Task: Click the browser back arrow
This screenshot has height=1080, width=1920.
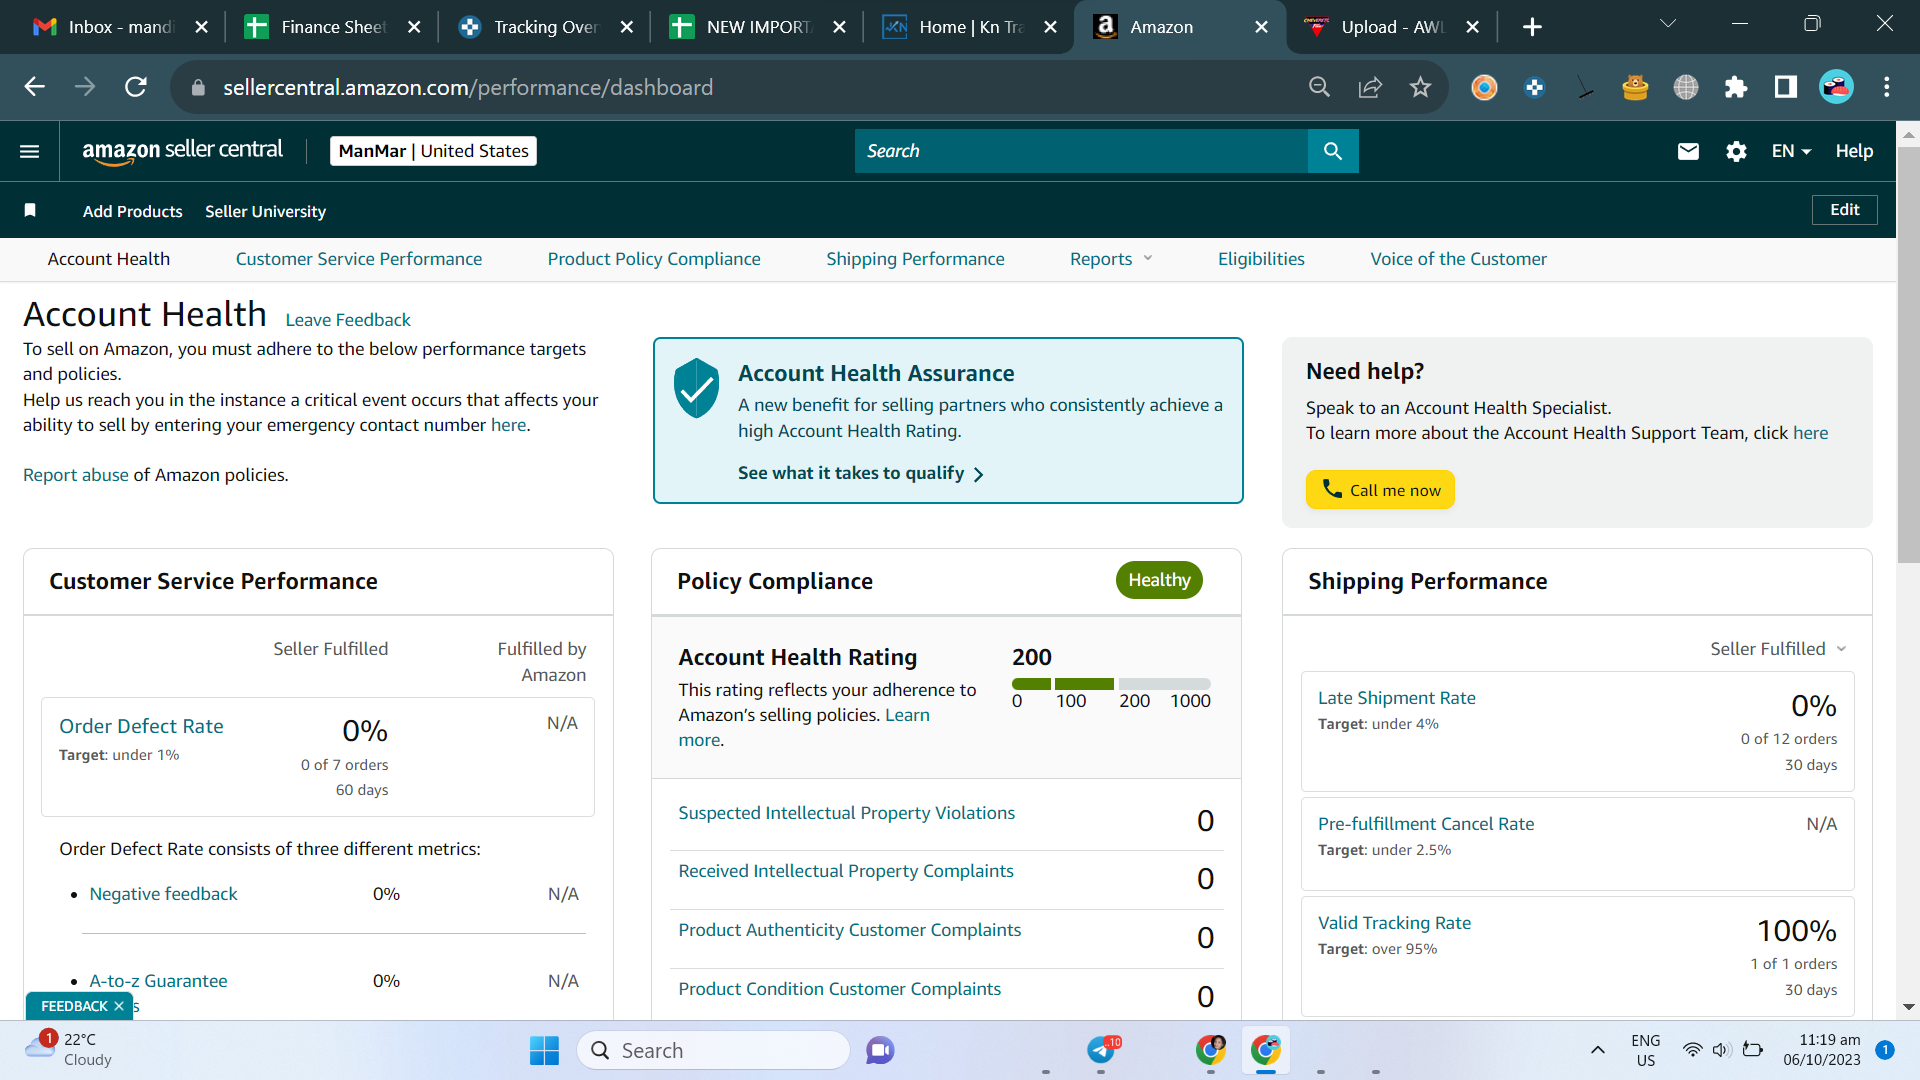Action: tap(34, 87)
